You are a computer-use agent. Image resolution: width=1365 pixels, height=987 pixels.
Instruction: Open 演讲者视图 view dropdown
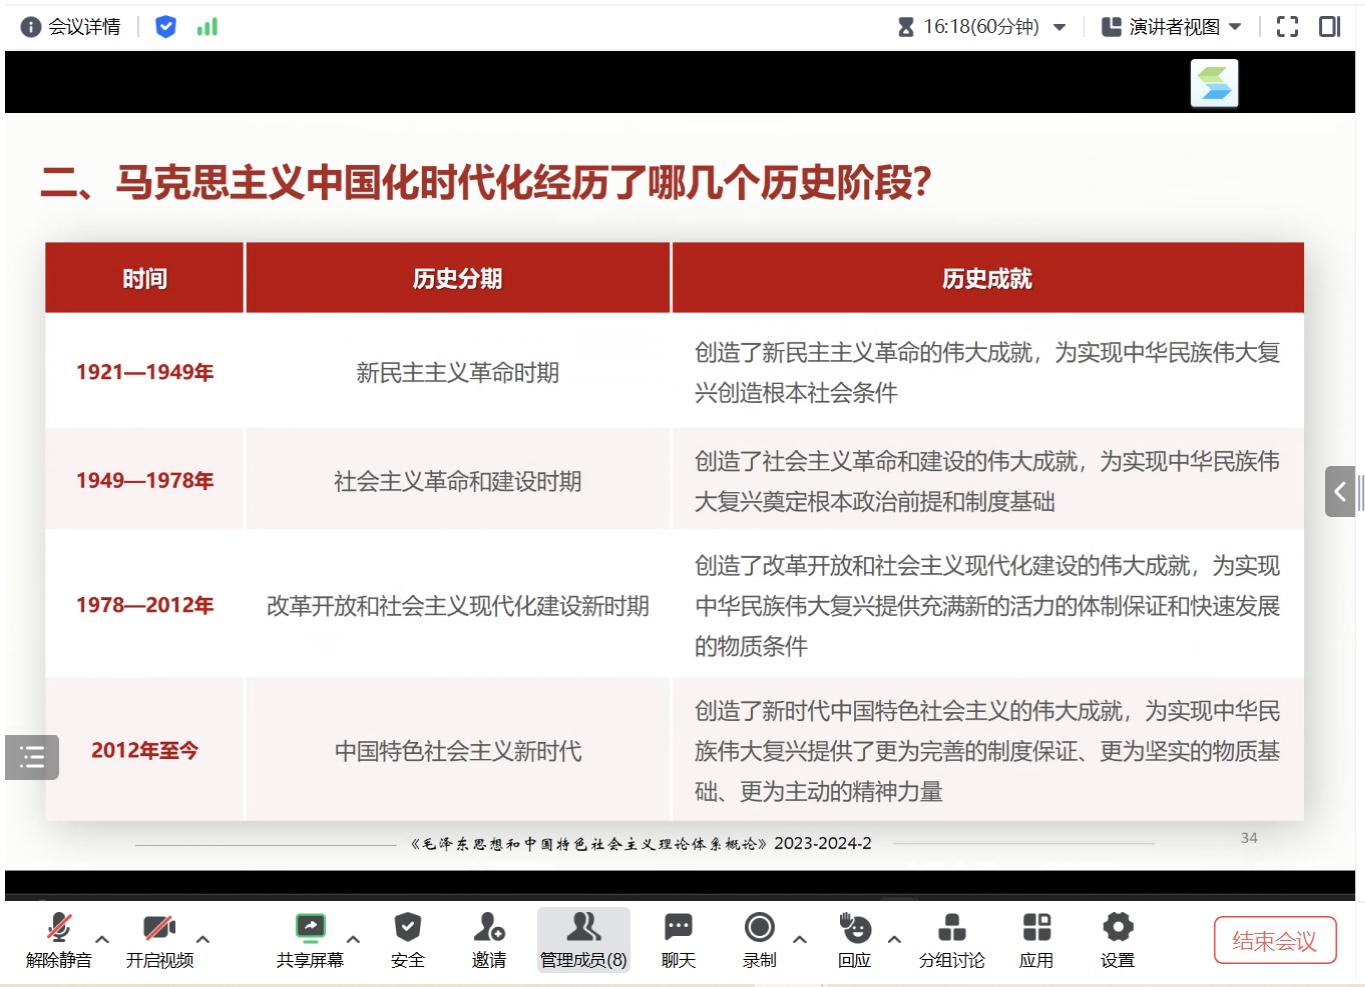(1171, 27)
